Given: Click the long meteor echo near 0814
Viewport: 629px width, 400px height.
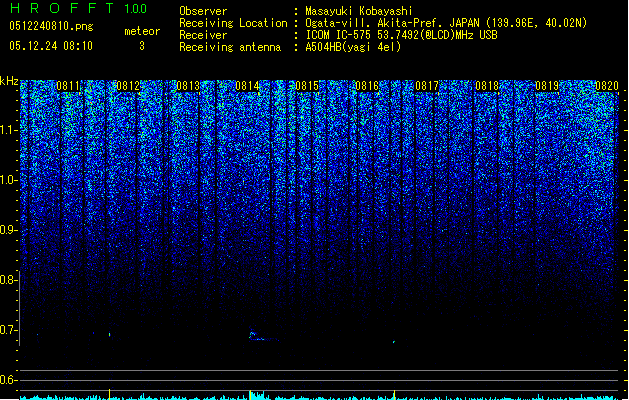Looking at the screenshot, I should point(263,336).
